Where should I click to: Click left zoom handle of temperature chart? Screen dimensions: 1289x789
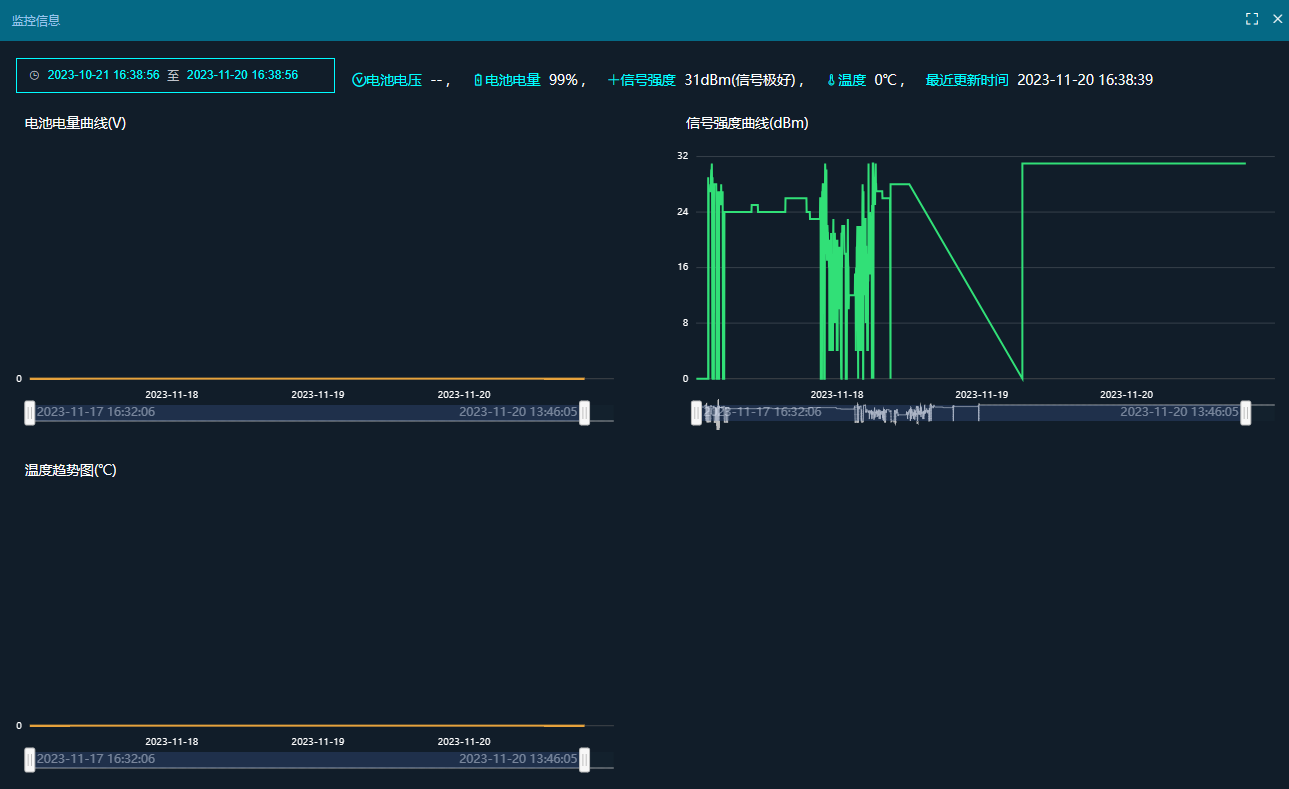point(30,760)
